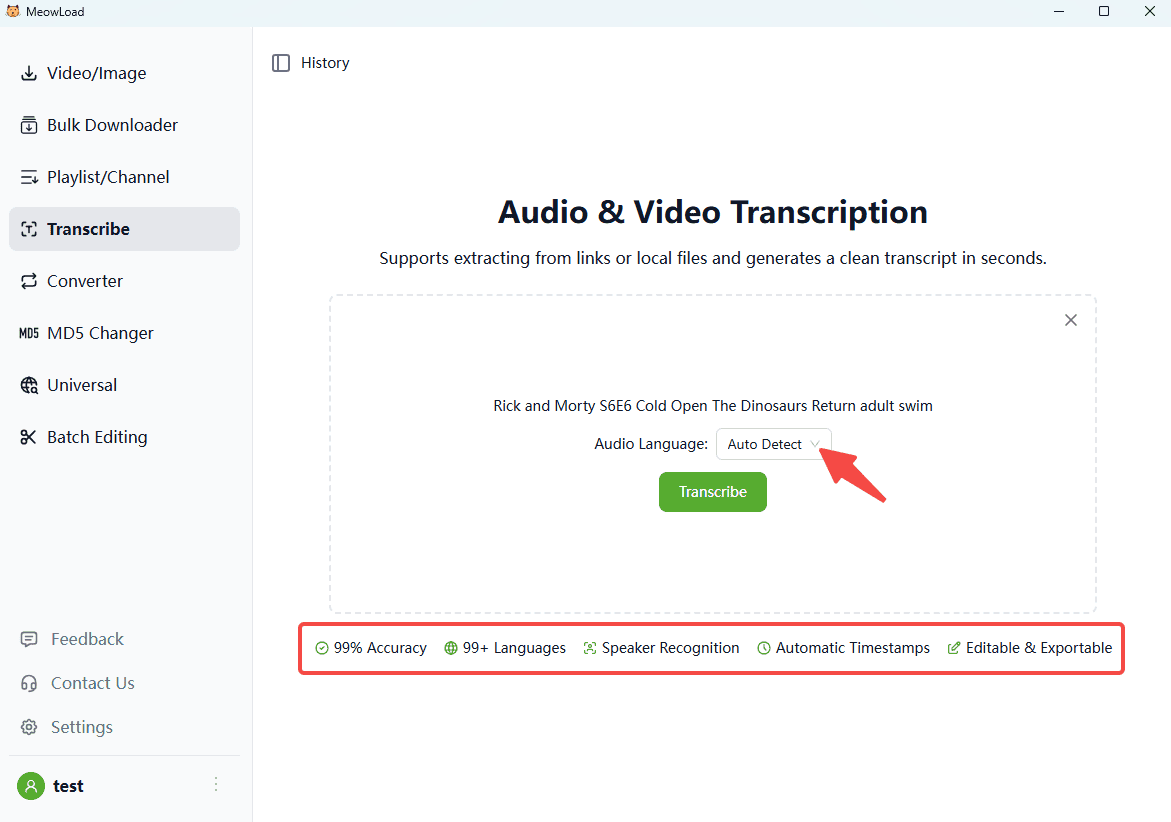Maximize the MeowLoad window

[1104, 12]
